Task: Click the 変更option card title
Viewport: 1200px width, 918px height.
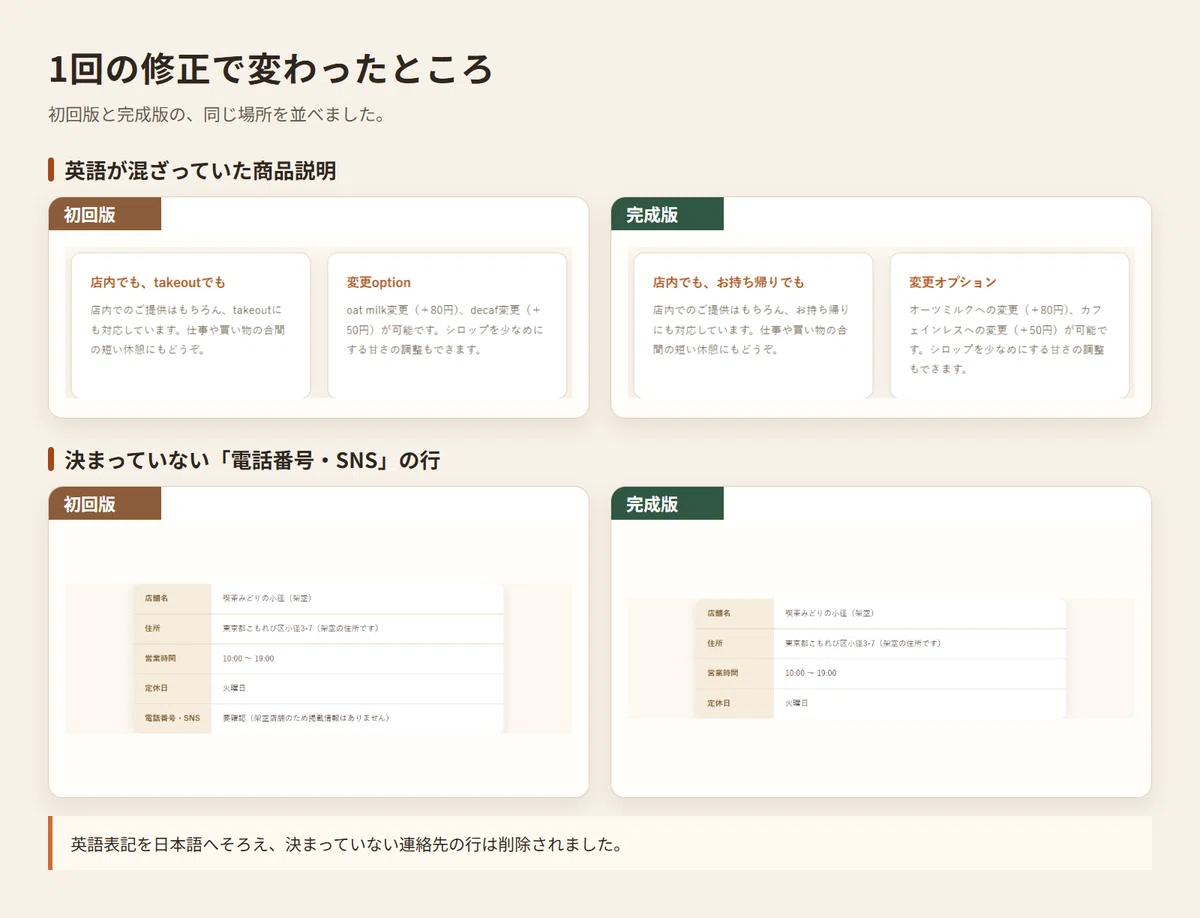Action: coord(379,283)
